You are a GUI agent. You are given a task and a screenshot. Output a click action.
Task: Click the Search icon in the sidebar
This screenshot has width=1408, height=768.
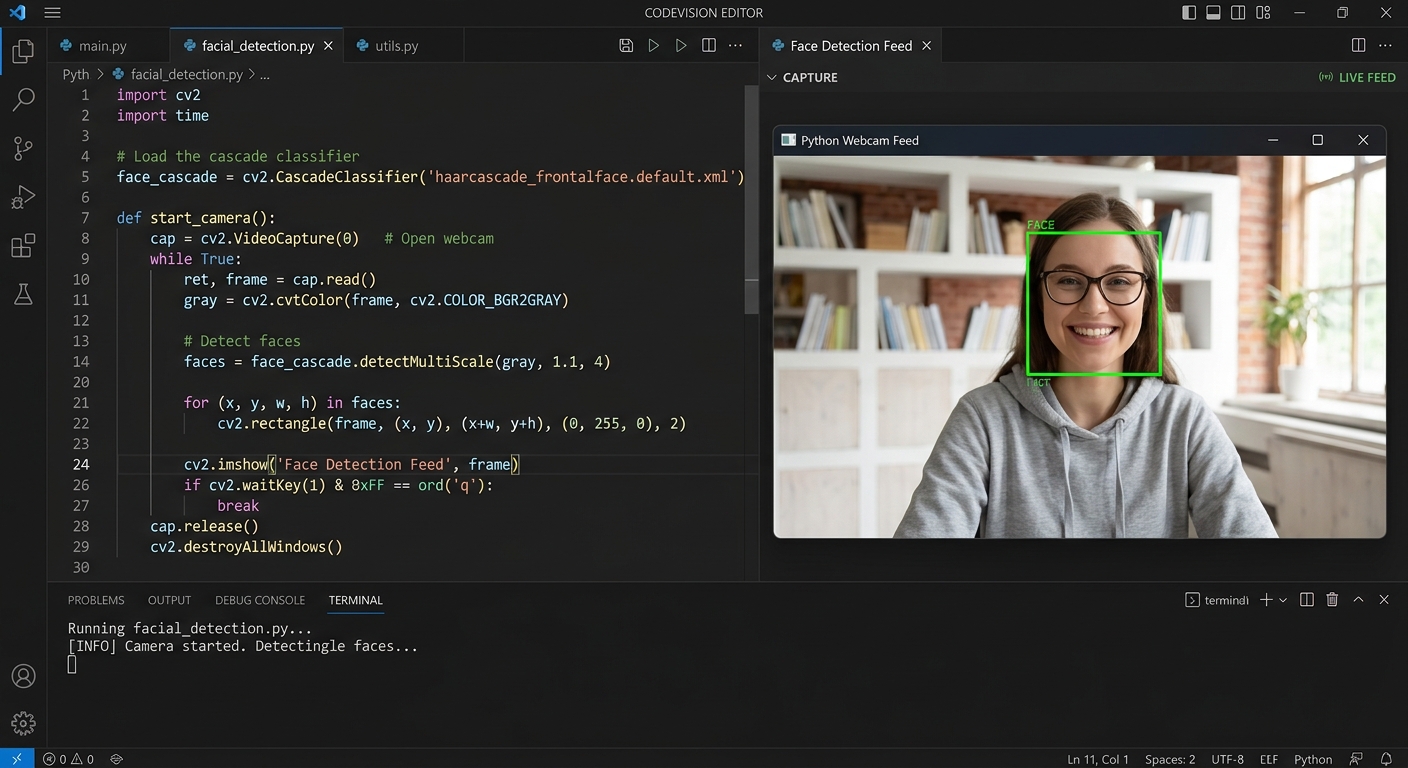pos(23,99)
